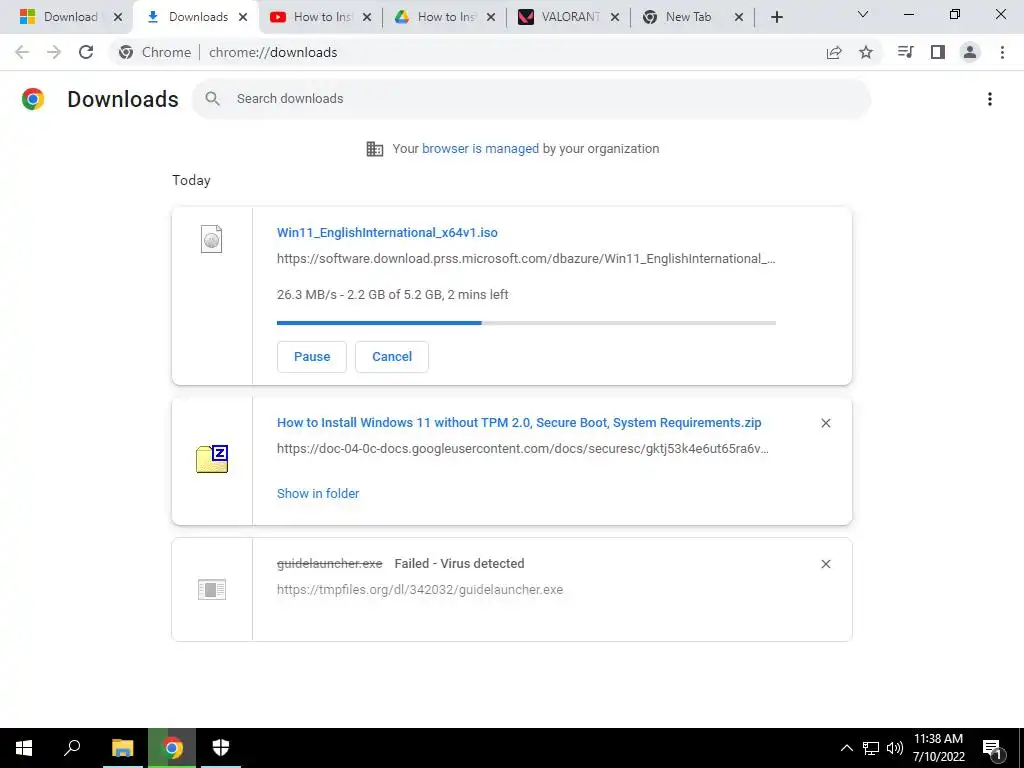Close the New Tab tab

pos(739,18)
